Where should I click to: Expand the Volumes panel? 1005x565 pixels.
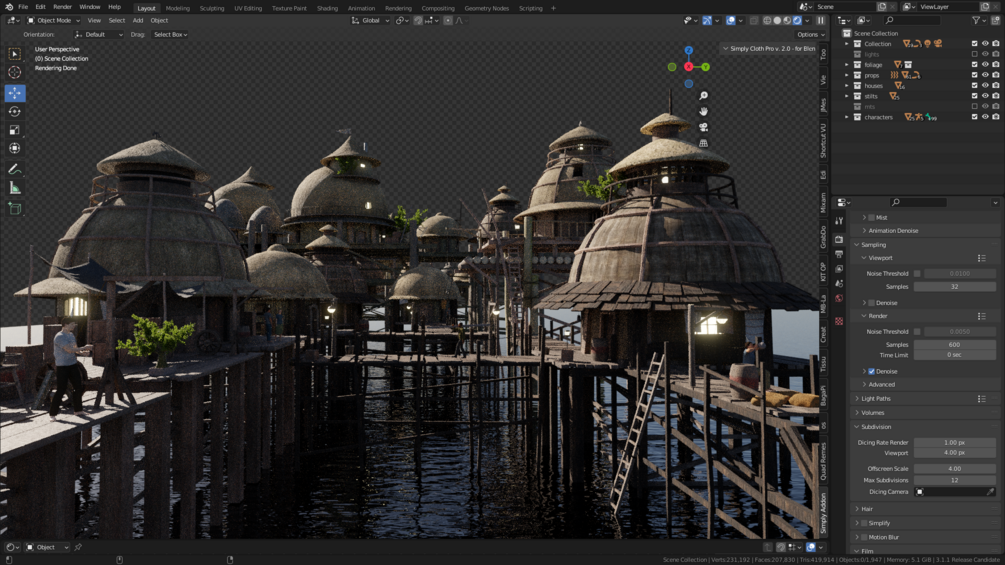click(872, 413)
